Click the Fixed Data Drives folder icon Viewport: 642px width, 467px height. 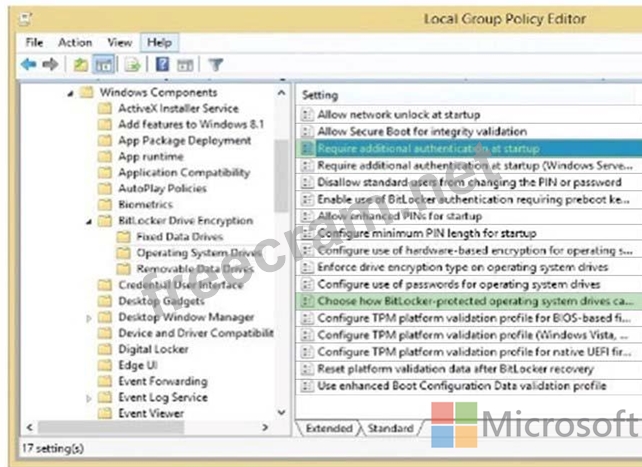click(x=123, y=237)
